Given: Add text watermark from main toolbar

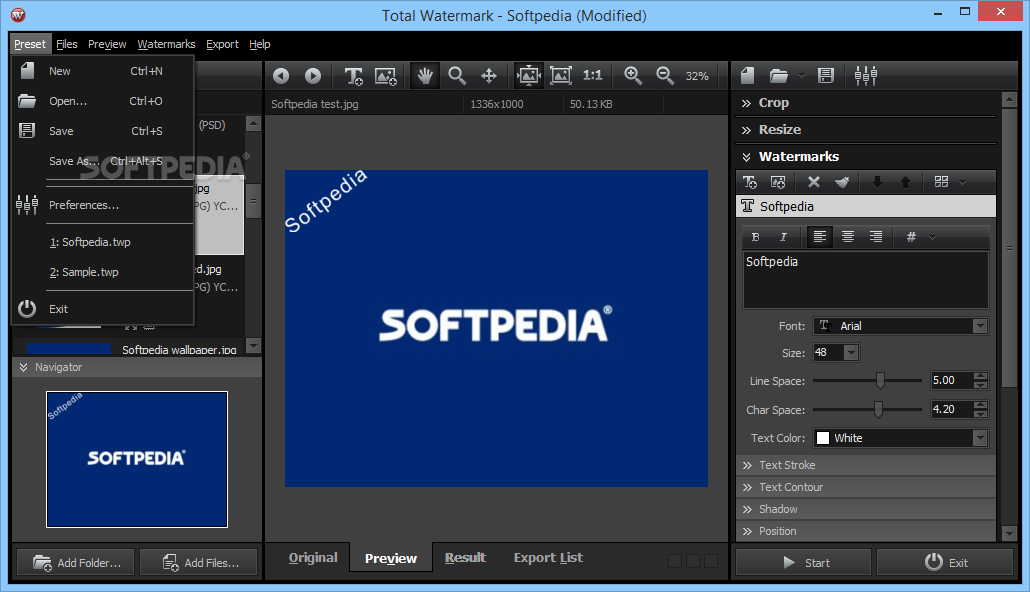Looking at the screenshot, I should [353, 76].
